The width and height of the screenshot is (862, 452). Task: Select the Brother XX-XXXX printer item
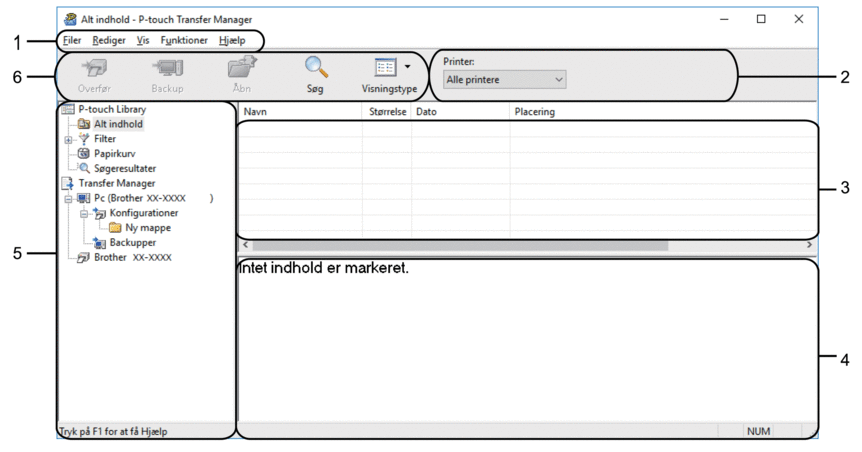tap(132, 257)
